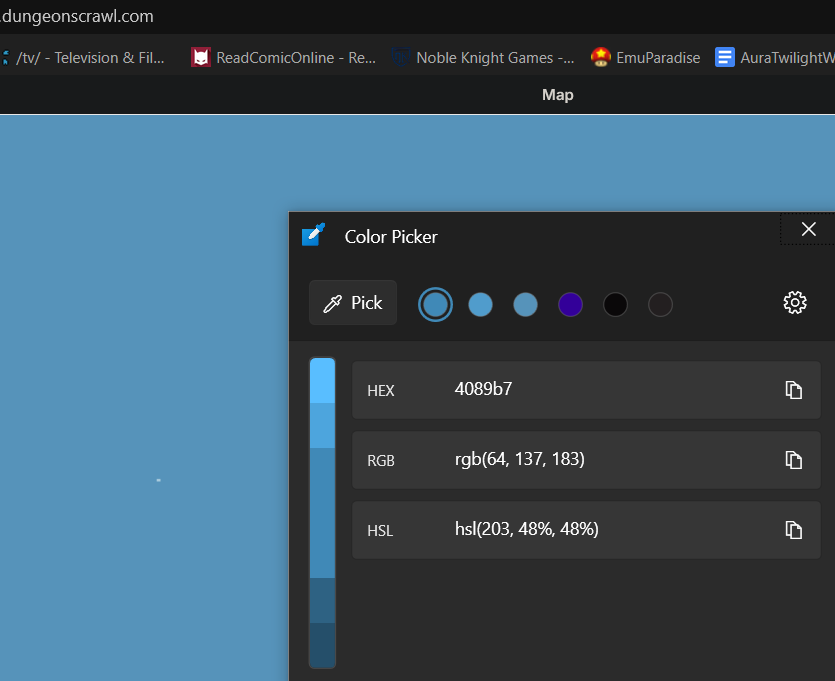Copy the HEX value 4089b7
The image size is (835, 681).
[793, 390]
